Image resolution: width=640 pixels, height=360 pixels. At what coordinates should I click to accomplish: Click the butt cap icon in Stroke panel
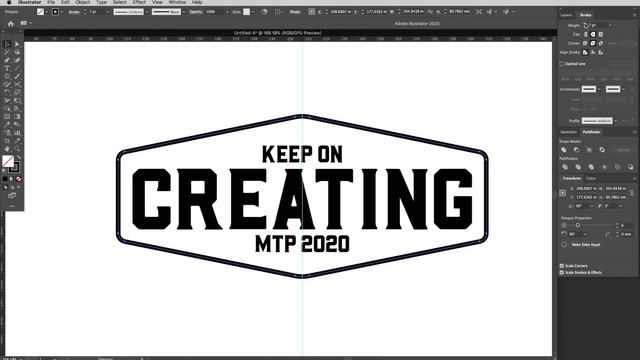[x=585, y=34]
